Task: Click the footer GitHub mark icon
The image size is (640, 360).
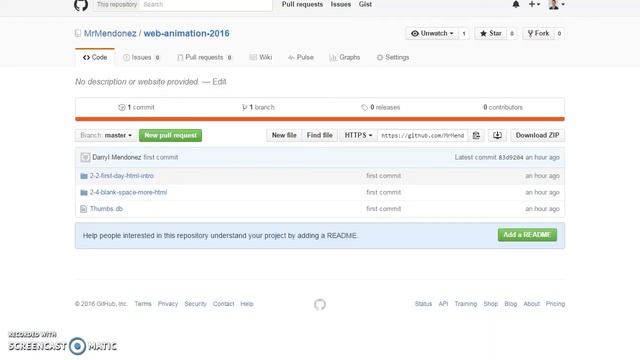Action: click(x=320, y=304)
